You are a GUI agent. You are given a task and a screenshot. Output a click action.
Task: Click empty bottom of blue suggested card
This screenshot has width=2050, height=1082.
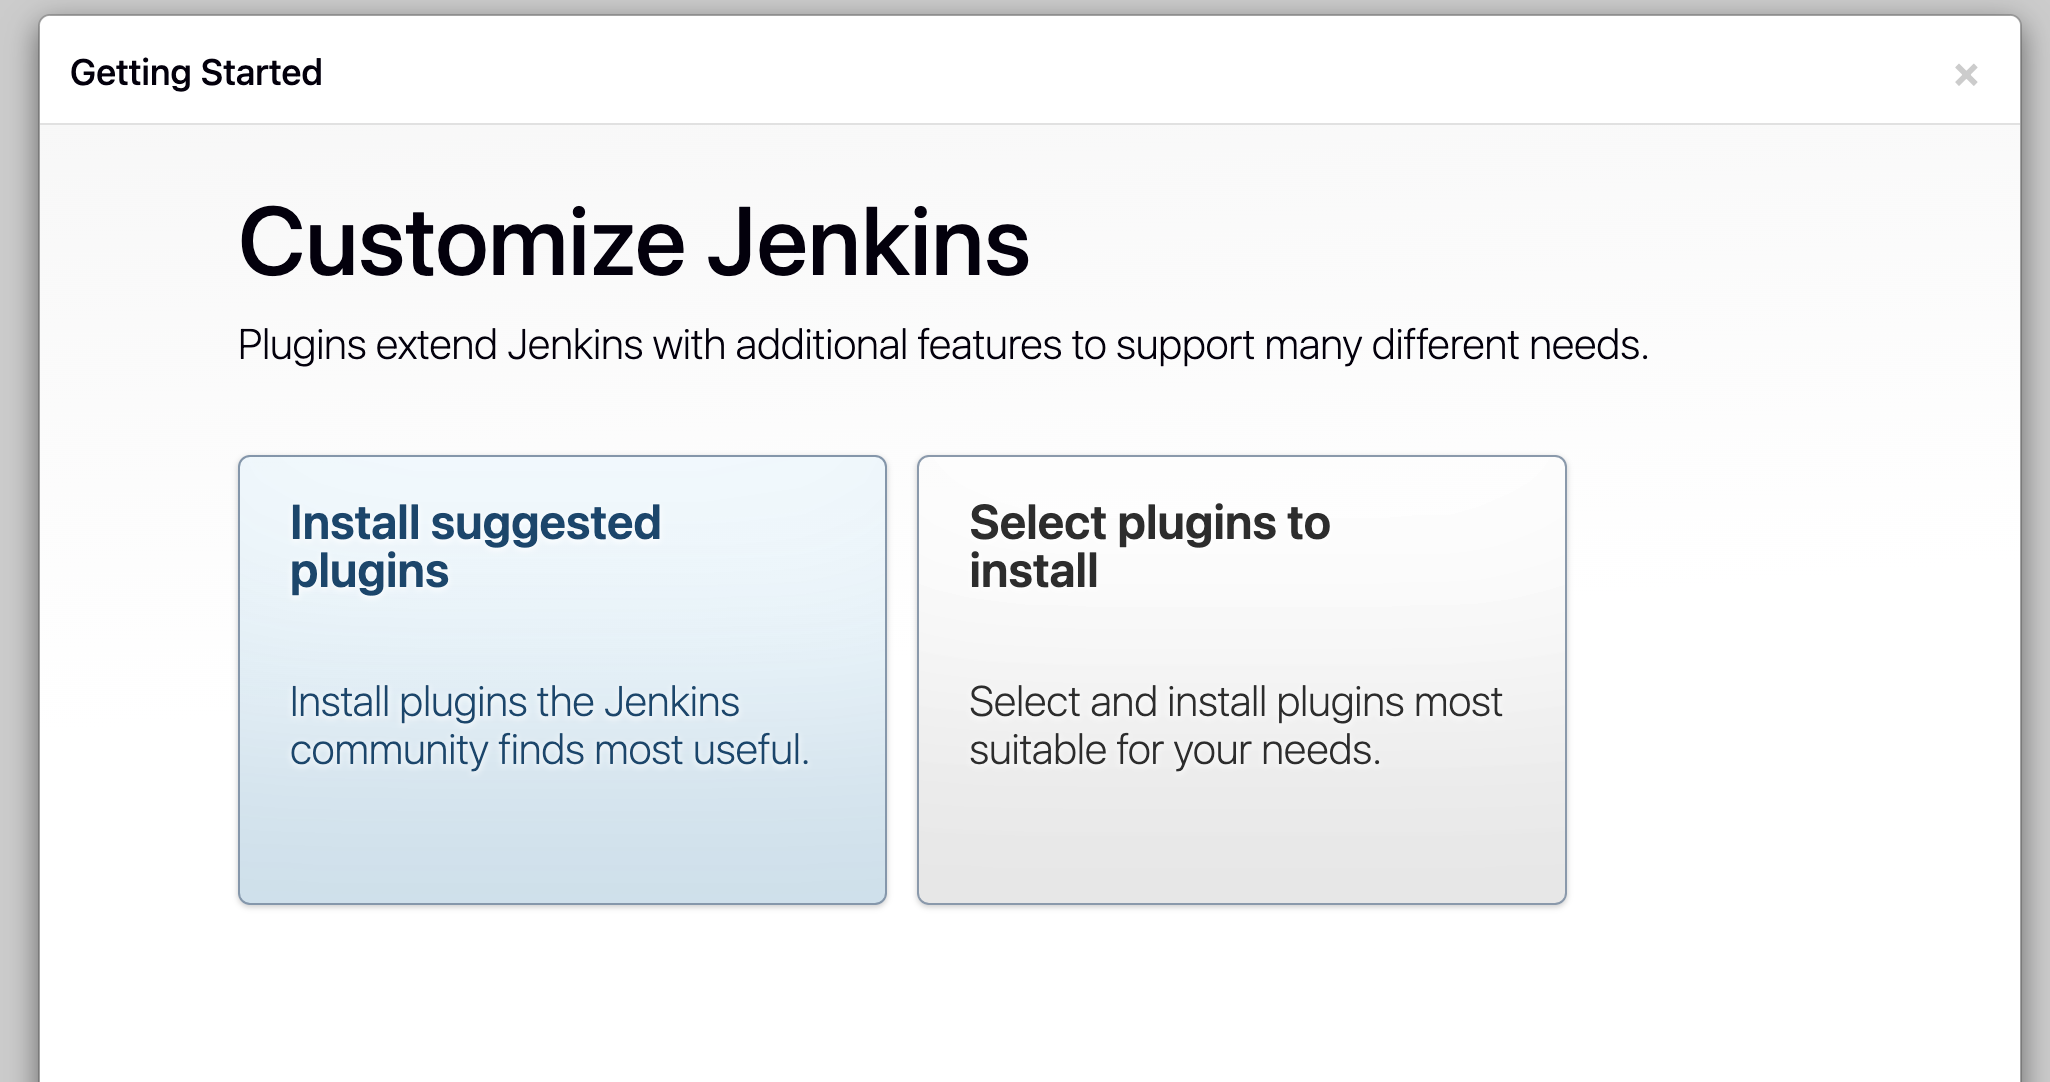pos(562,850)
